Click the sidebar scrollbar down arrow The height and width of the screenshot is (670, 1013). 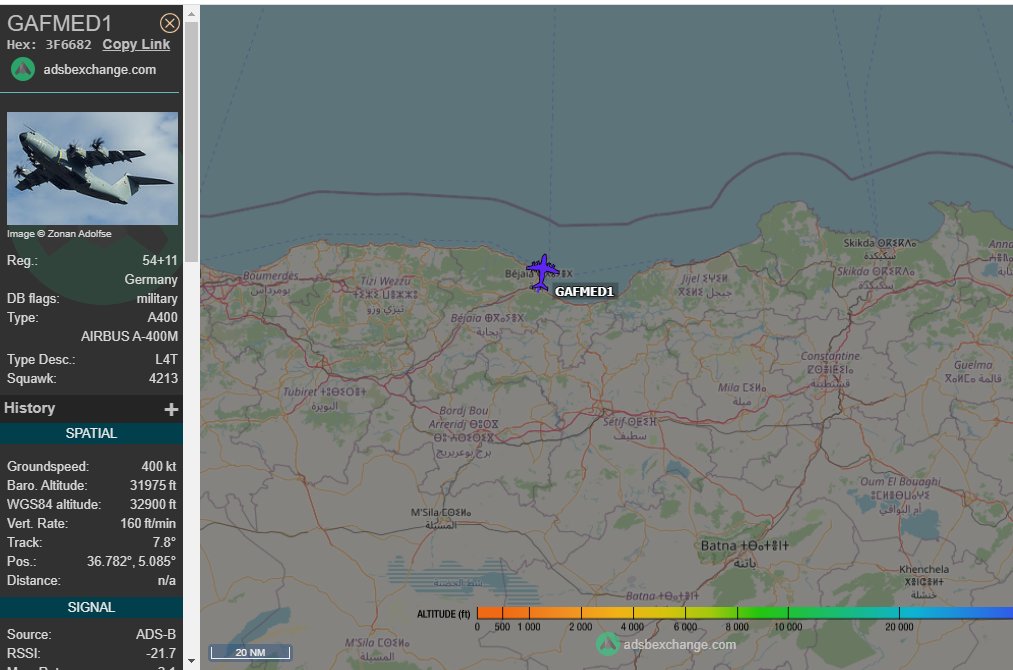(191, 661)
